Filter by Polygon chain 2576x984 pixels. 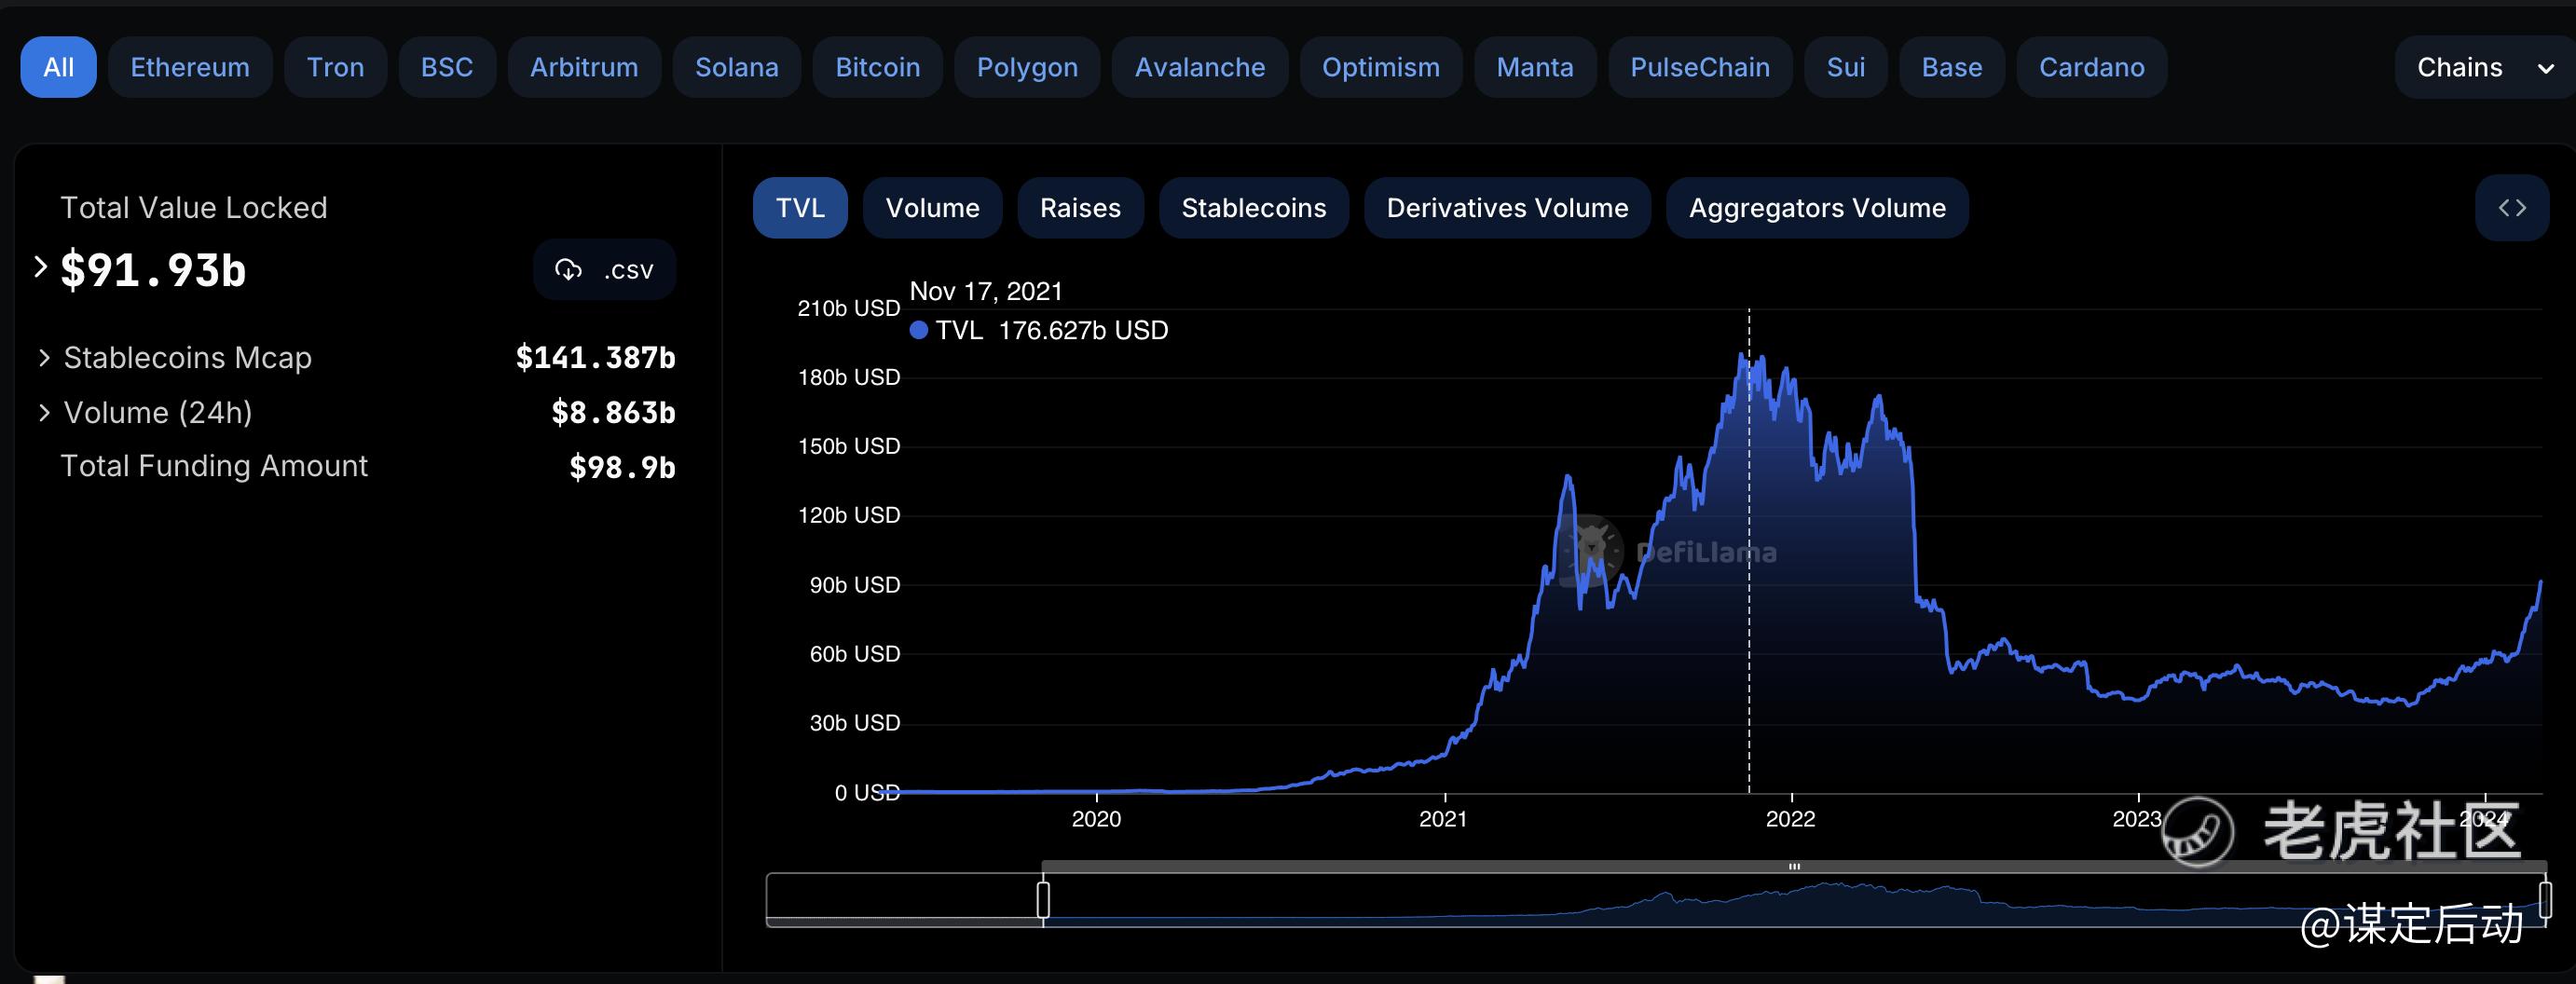[x=1027, y=67]
